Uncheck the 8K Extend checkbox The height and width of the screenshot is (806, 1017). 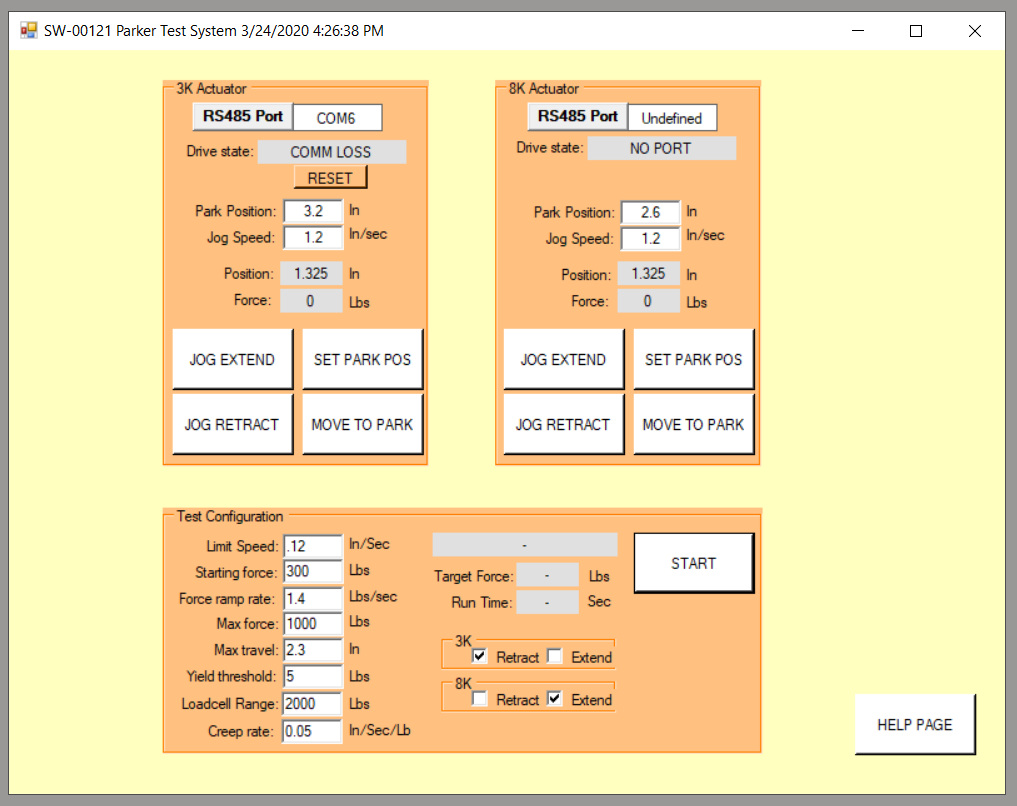click(555, 699)
